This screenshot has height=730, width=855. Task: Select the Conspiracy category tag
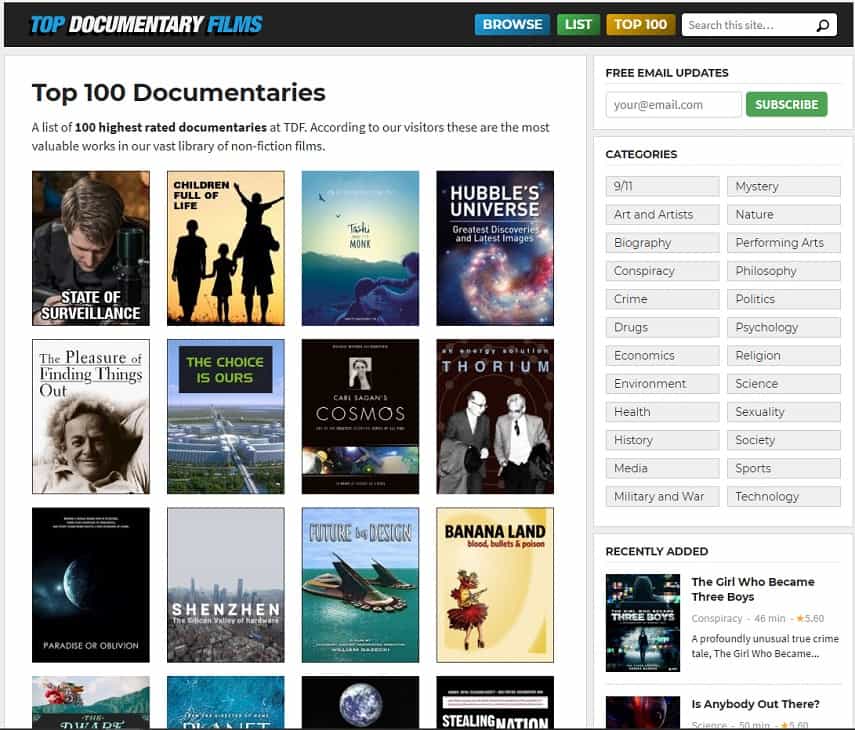tap(663, 271)
